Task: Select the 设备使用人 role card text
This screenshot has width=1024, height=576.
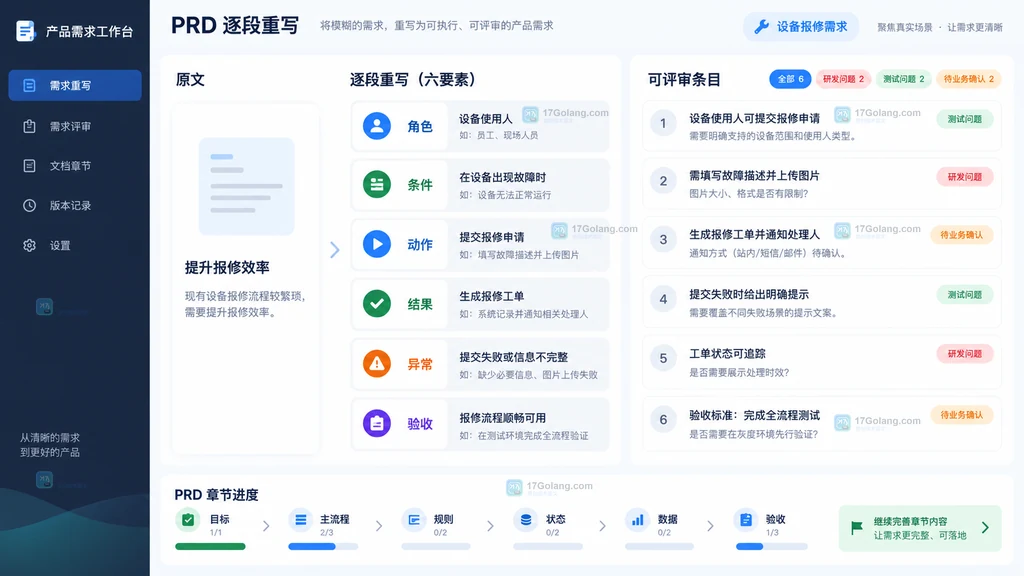Action: [x=485, y=119]
